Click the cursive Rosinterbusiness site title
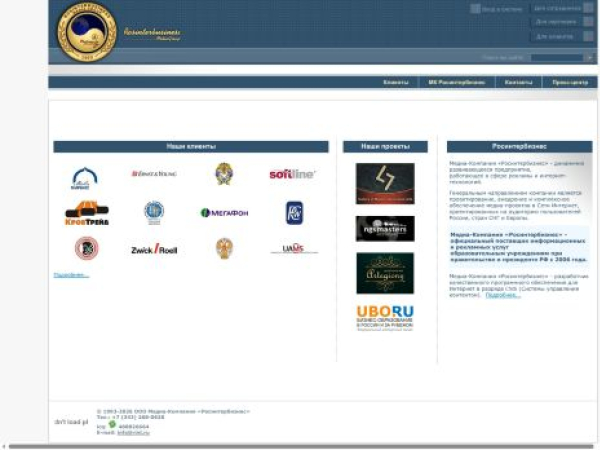600x450 pixels. pos(152,34)
